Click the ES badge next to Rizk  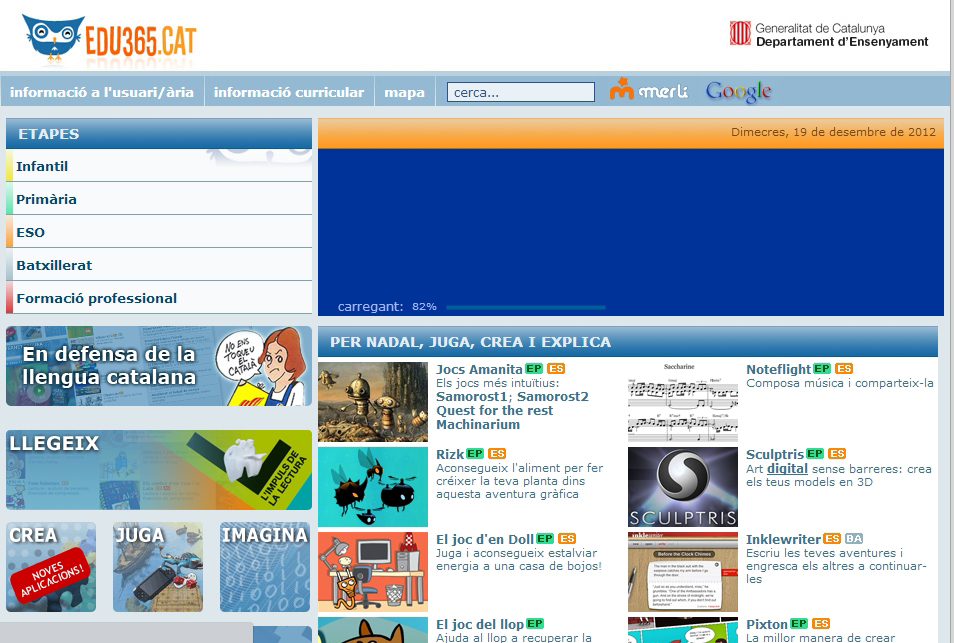tap(497, 454)
